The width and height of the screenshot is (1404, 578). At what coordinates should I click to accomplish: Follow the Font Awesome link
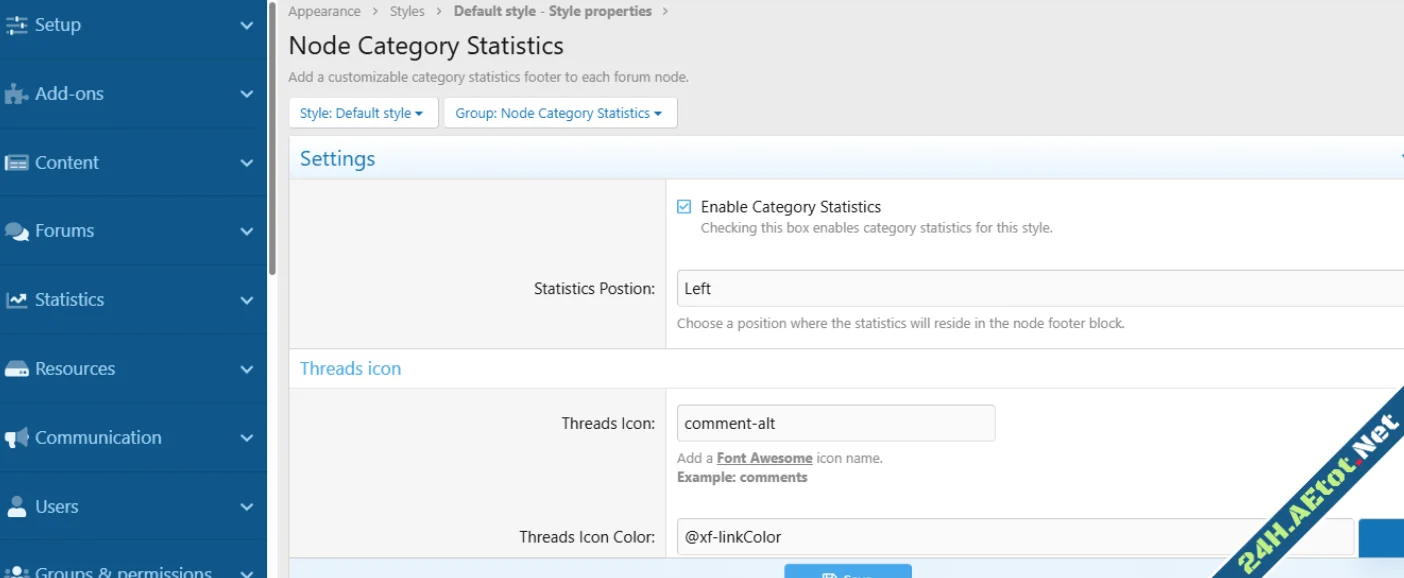click(x=764, y=458)
